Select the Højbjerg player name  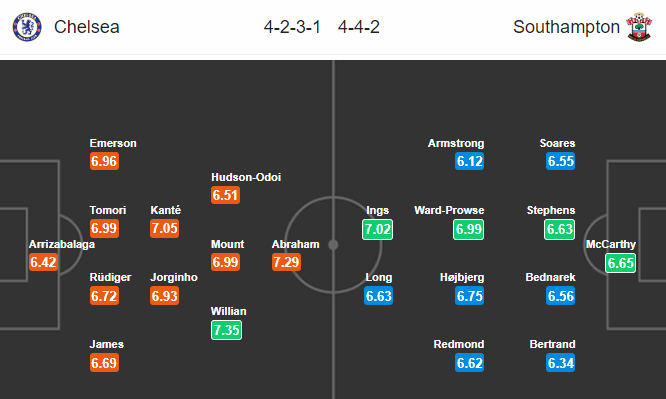(x=462, y=277)
